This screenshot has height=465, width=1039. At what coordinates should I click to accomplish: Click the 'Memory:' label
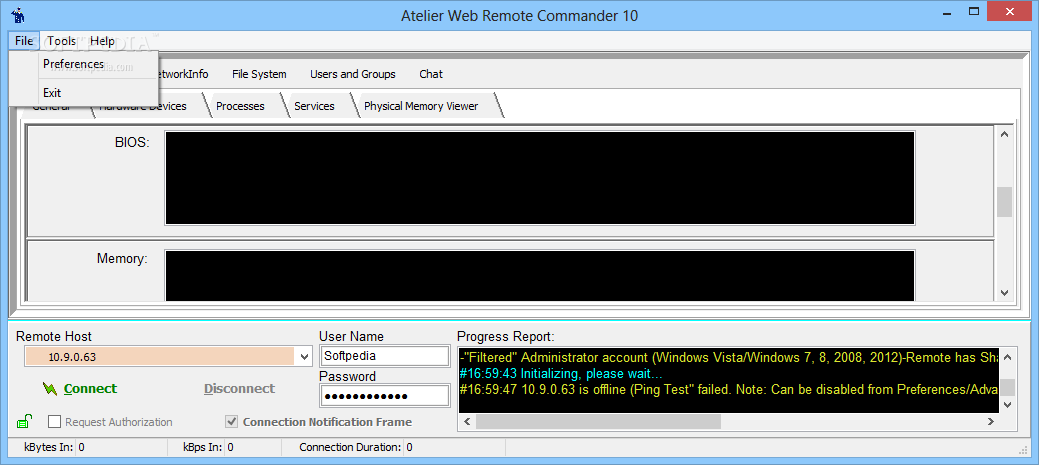(122, 258)
